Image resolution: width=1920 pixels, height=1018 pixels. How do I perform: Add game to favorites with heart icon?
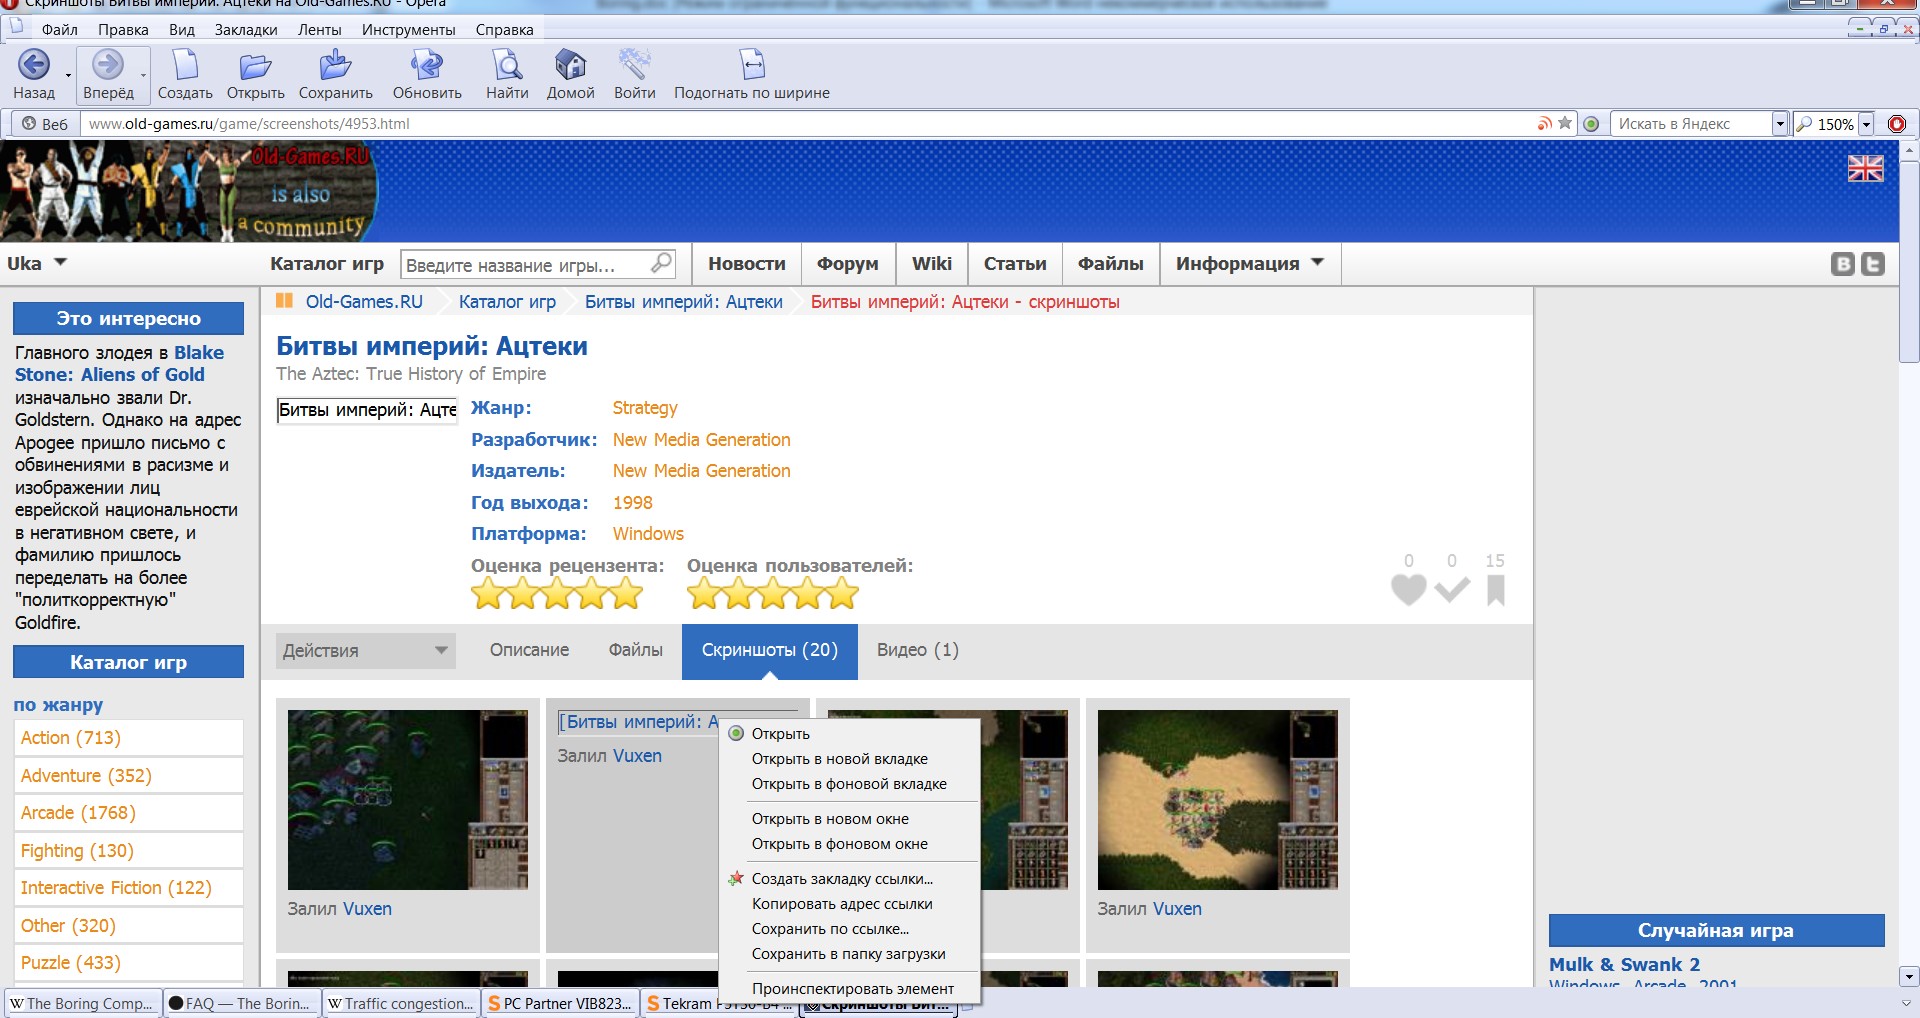tap(1408, 589)
